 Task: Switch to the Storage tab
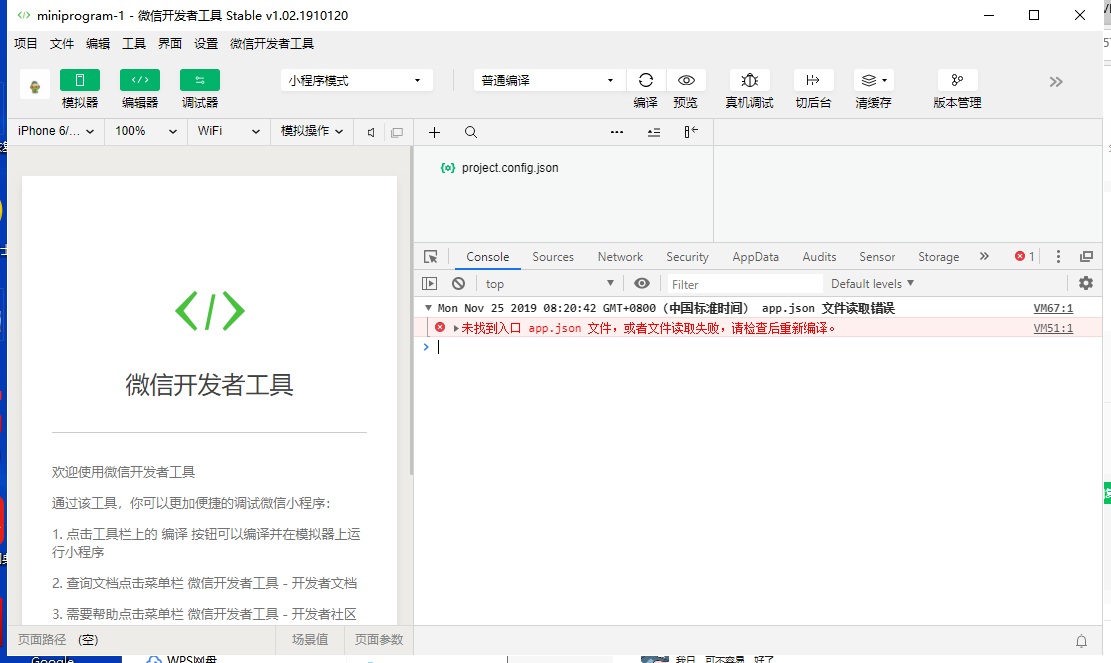pos(938,257)
